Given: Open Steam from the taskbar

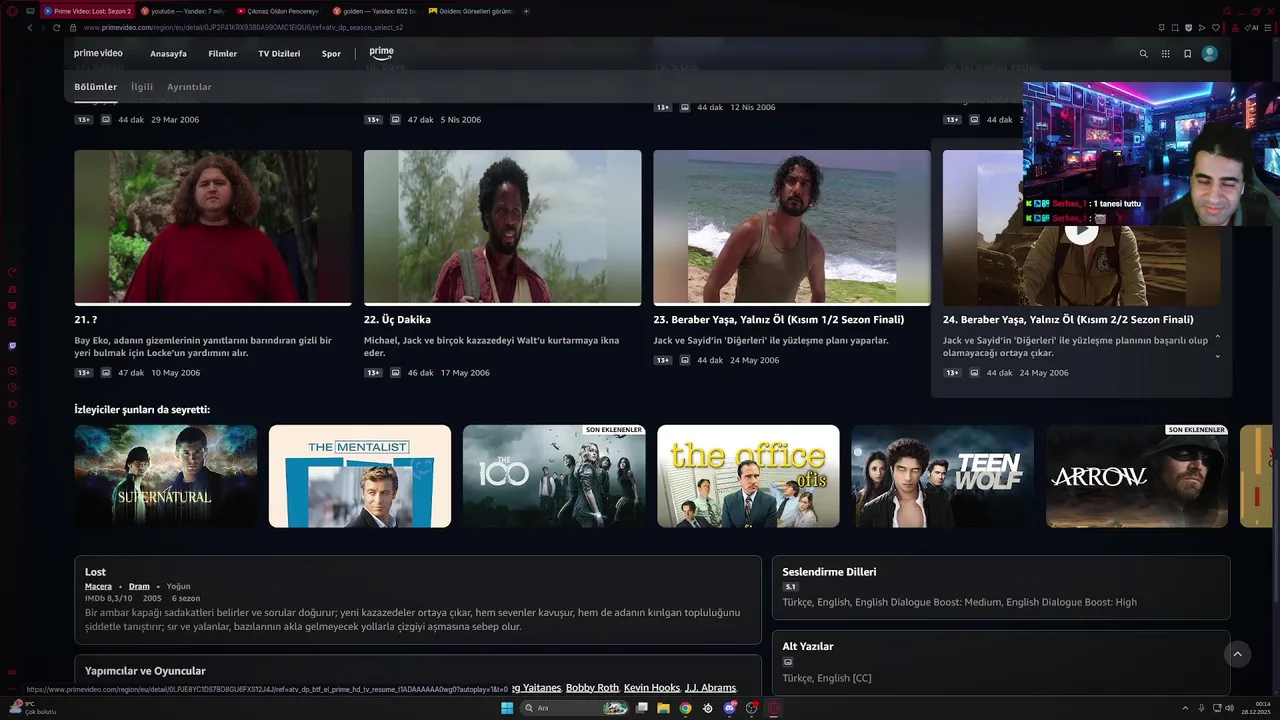Looking at the screenshot, I should (708, 708).
